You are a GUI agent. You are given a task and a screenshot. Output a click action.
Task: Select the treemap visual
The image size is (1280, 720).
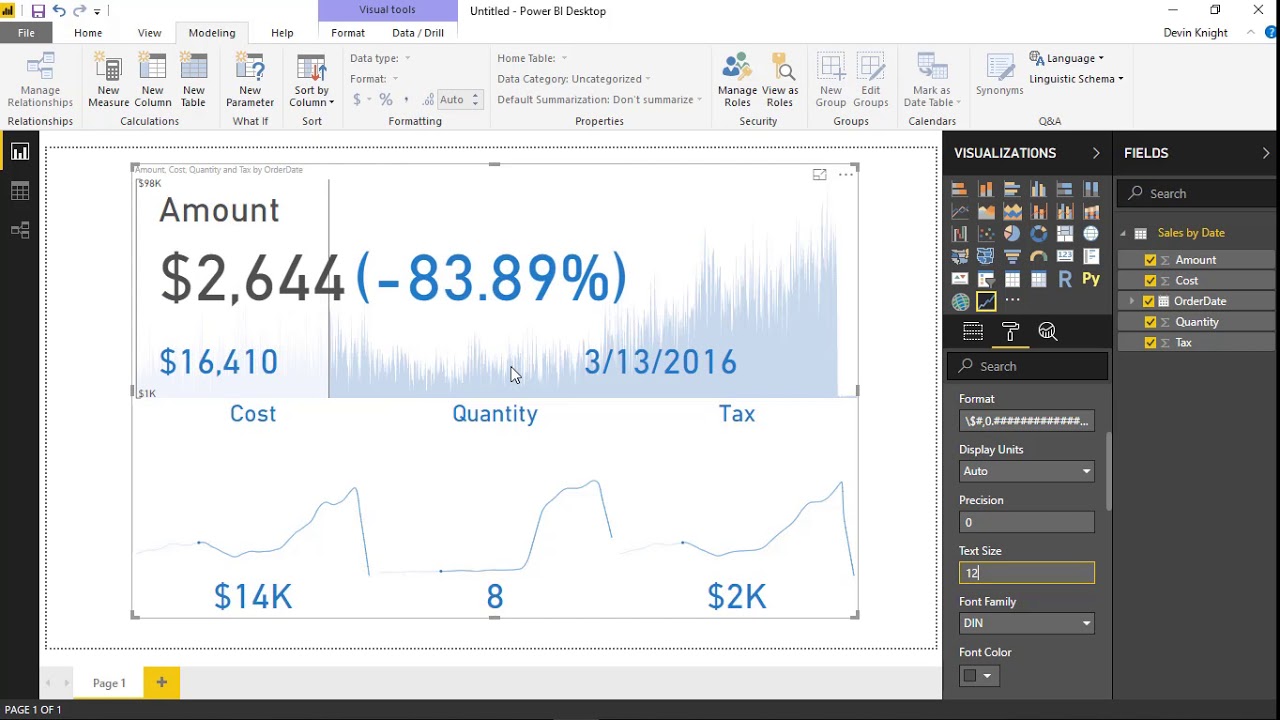coord(1064,234)
